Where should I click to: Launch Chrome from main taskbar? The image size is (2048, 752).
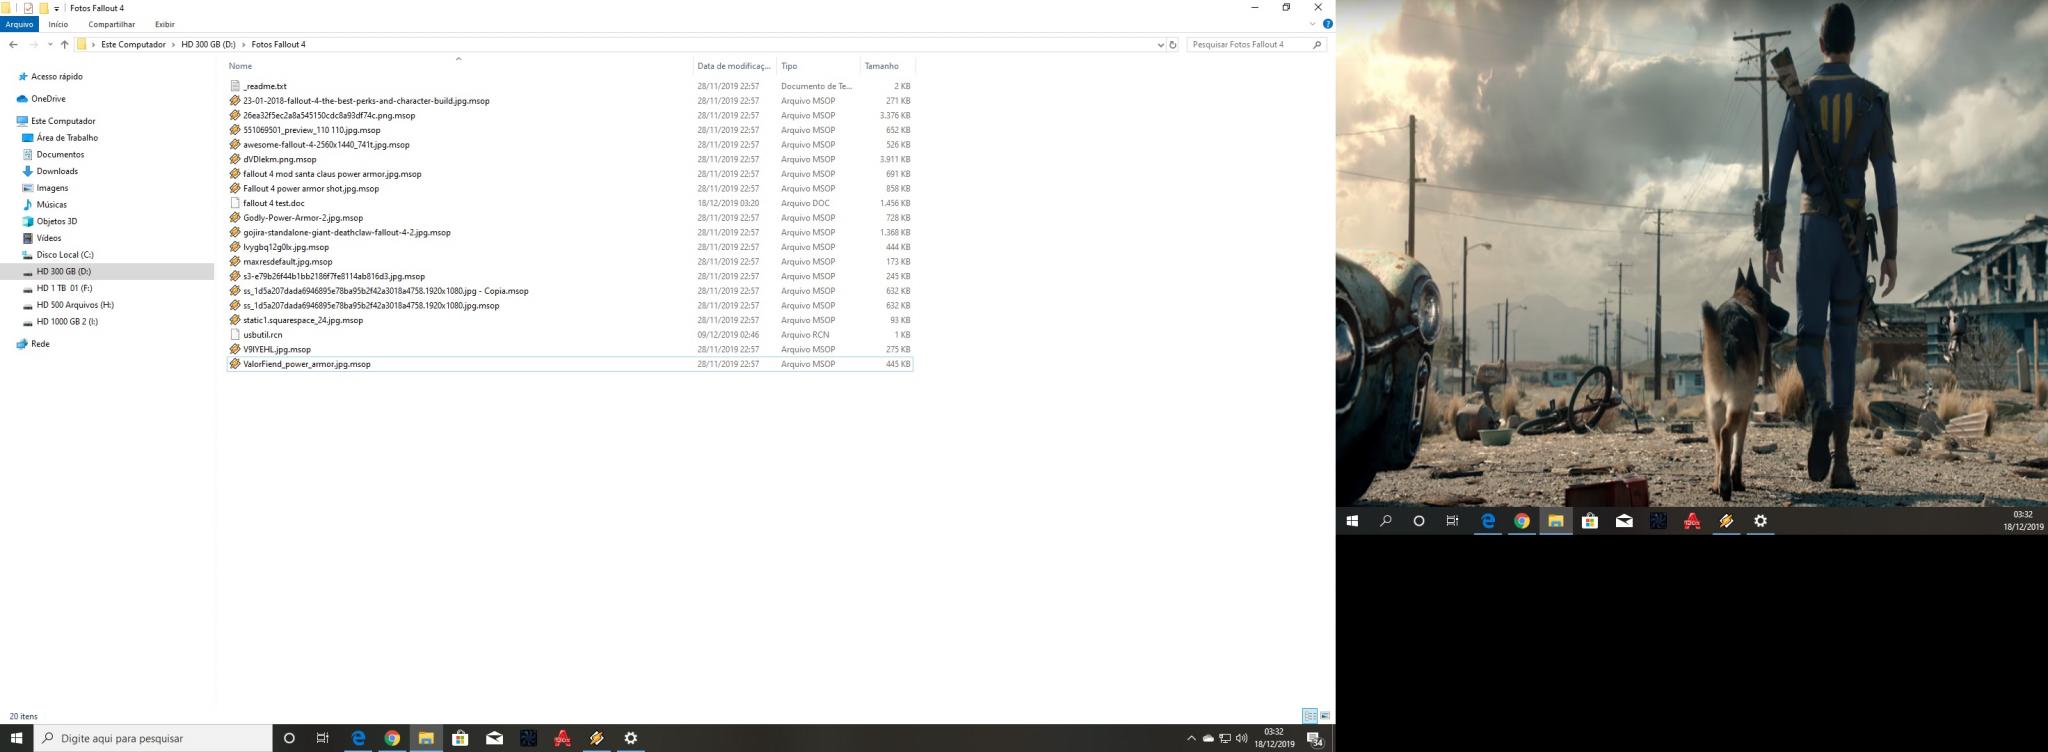pos(392,738)
